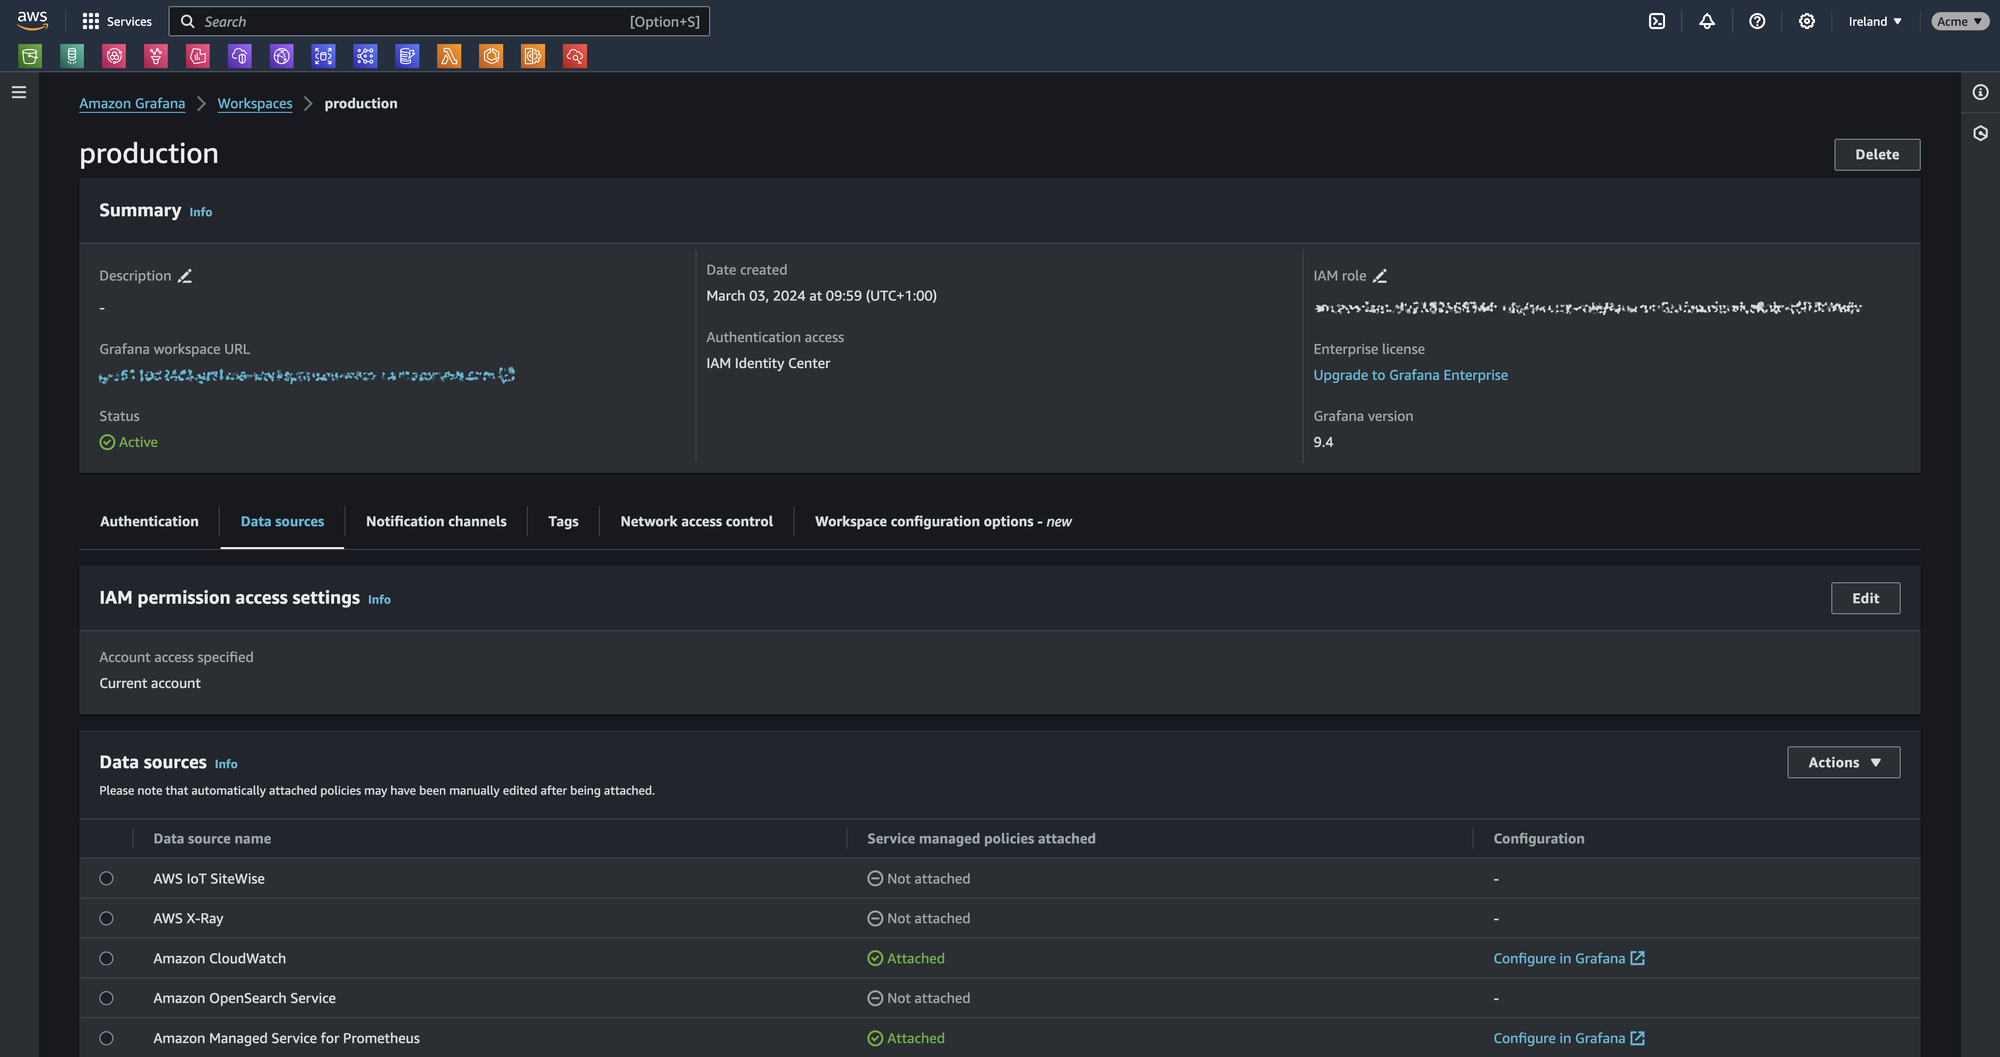
Task: Select the Amazon CloudWatch radio button
Action: (107, 958)
